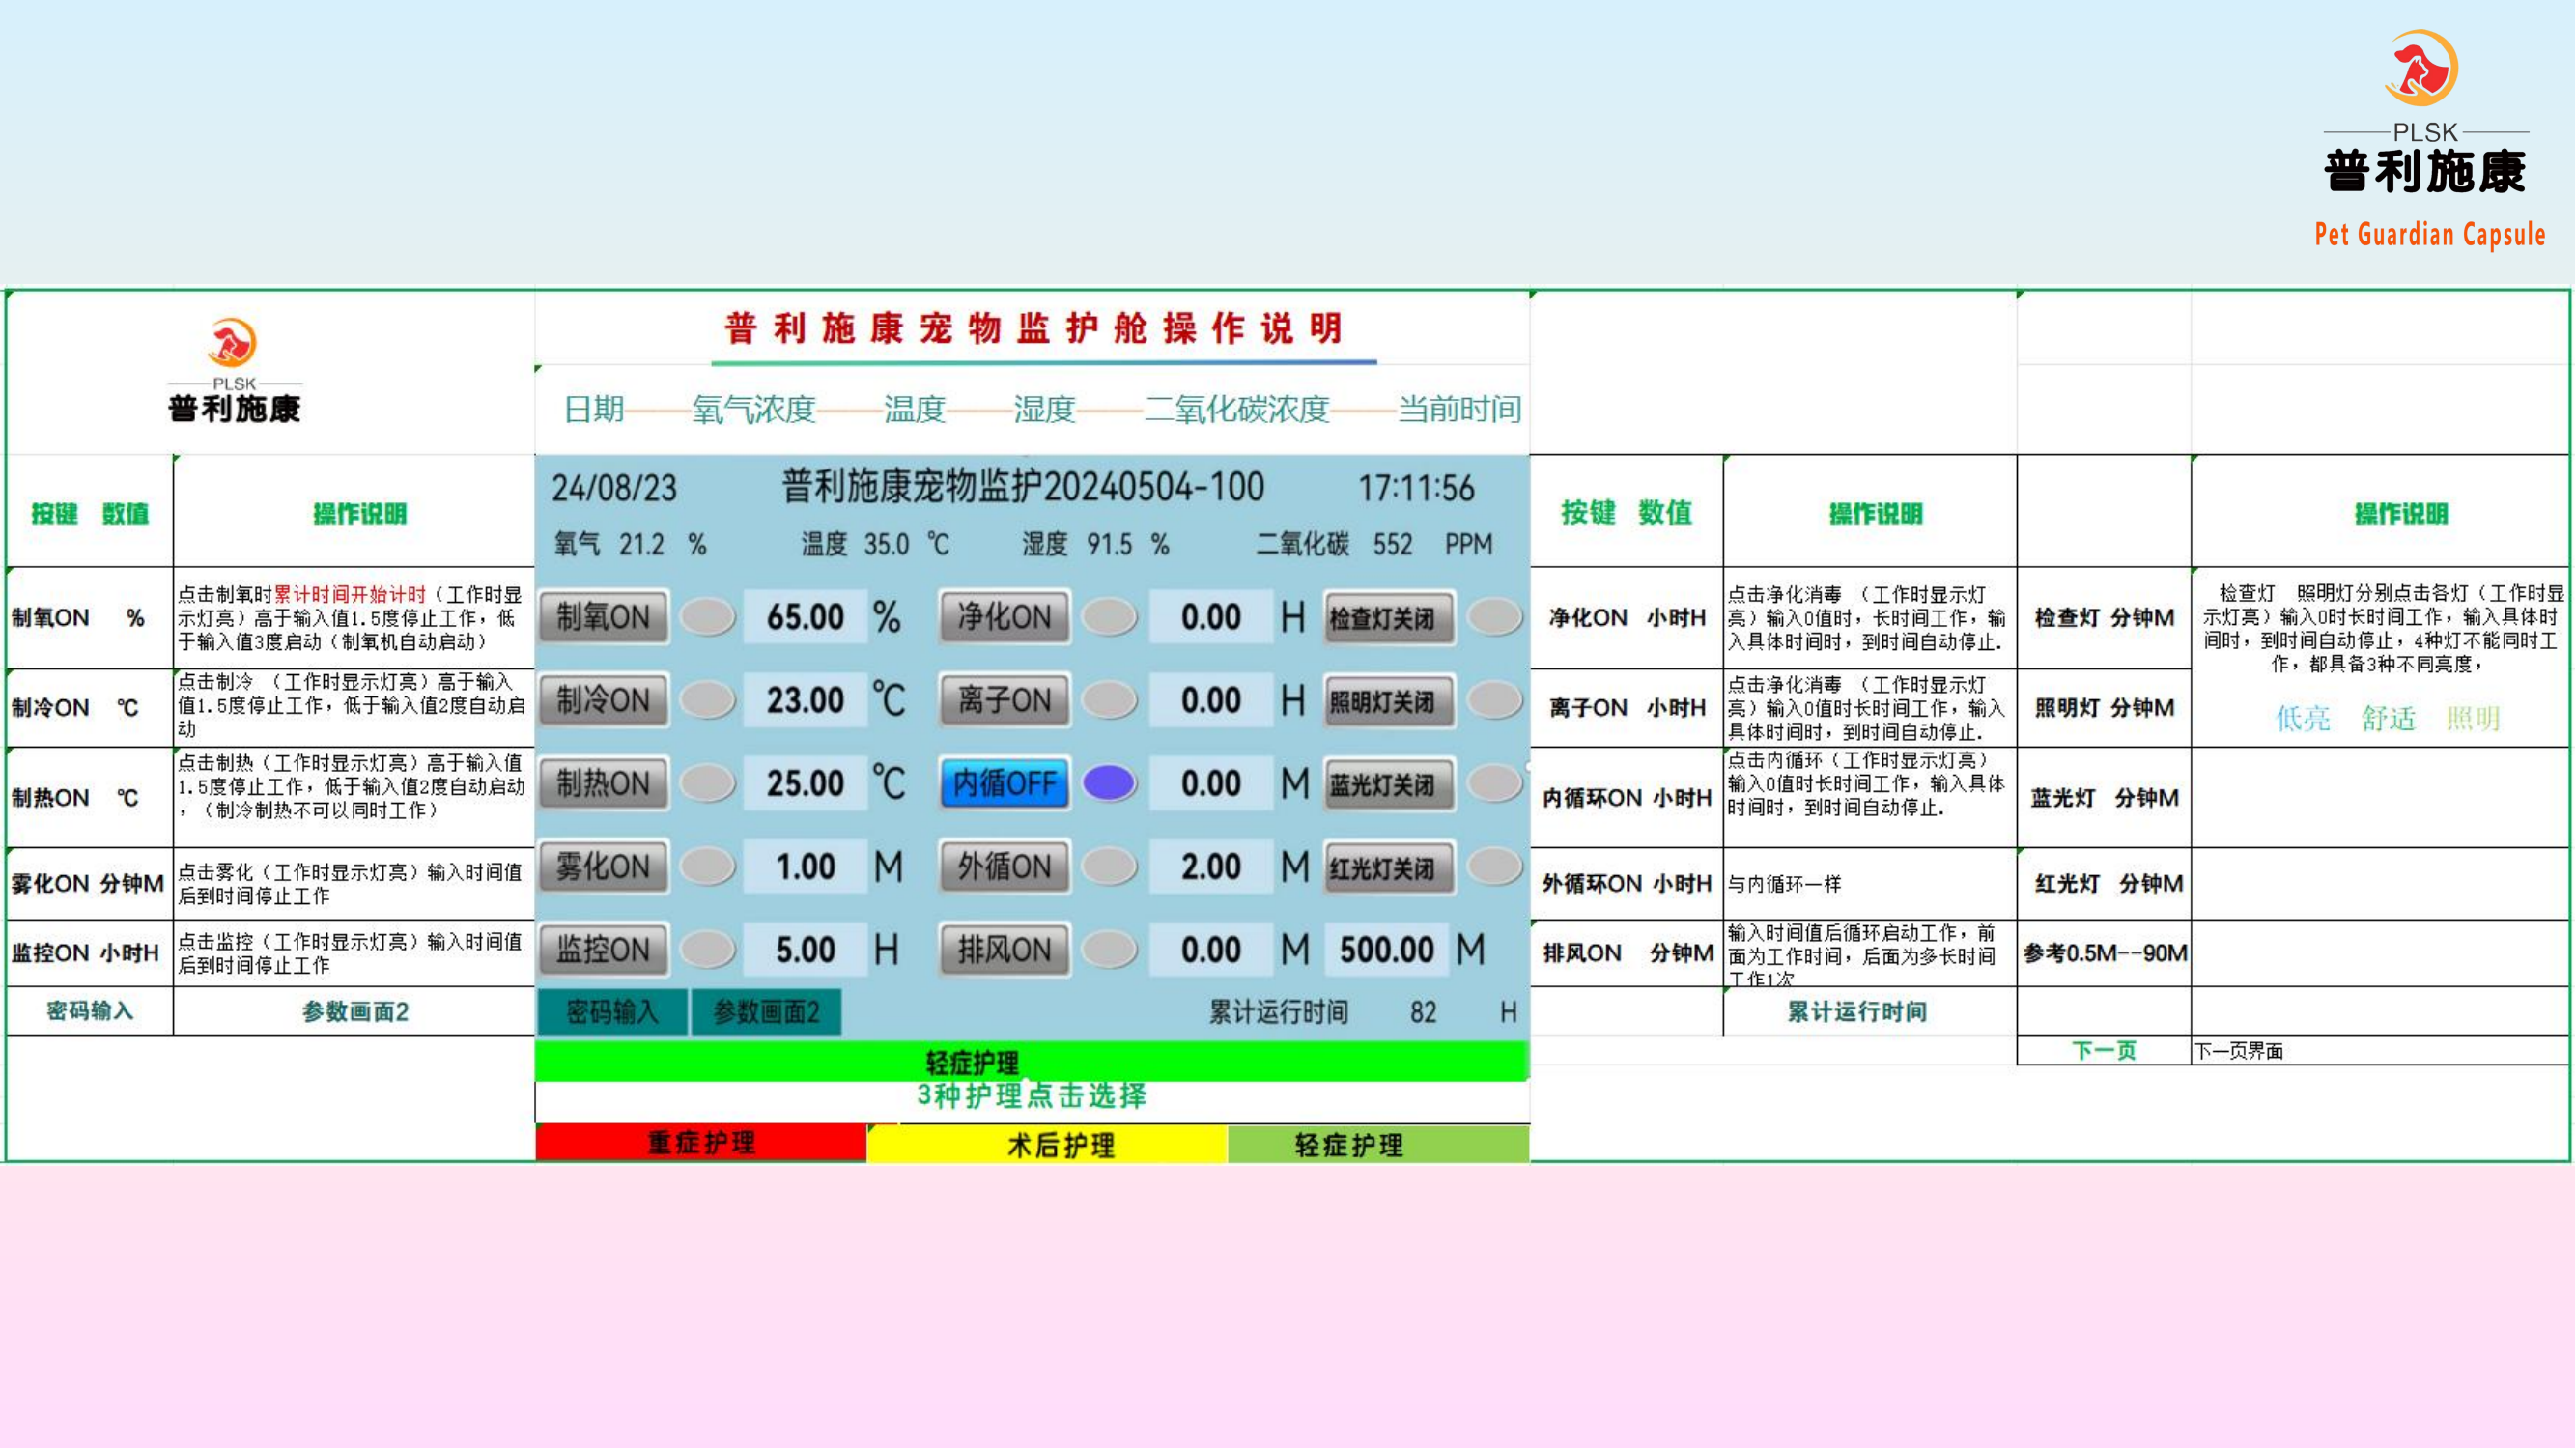Click the indicator lamp beside 检查灯关闭
The height and width of the screenshot is (1449, 2576).
1496,617
